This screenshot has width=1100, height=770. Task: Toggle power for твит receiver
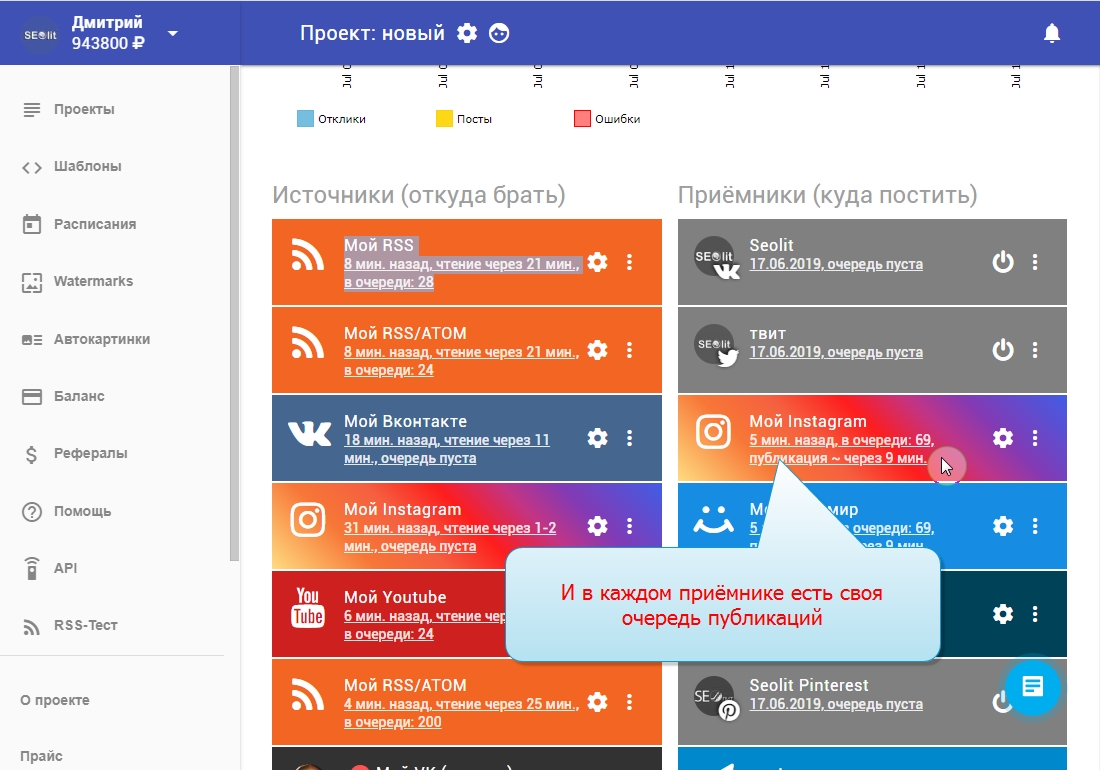click(x=1002, y=350)
